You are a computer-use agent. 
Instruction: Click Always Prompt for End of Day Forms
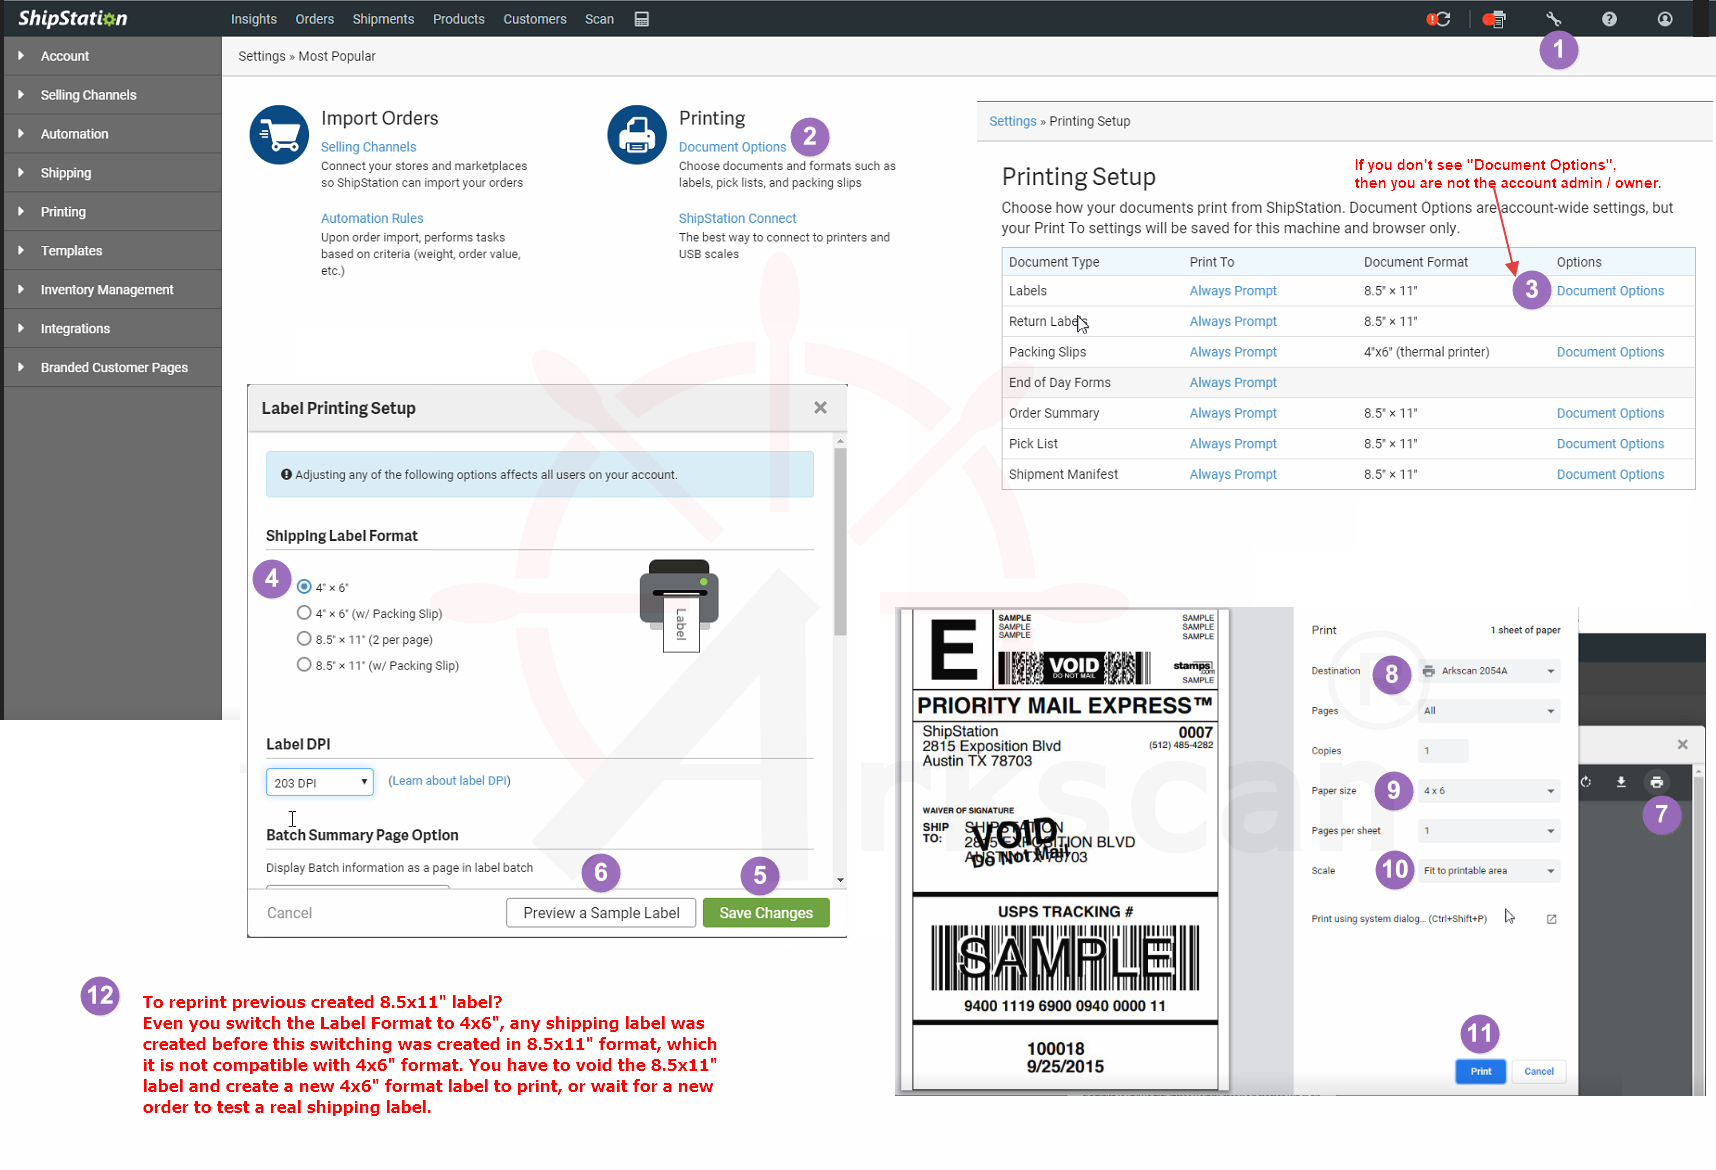[x=1233, y=382]
